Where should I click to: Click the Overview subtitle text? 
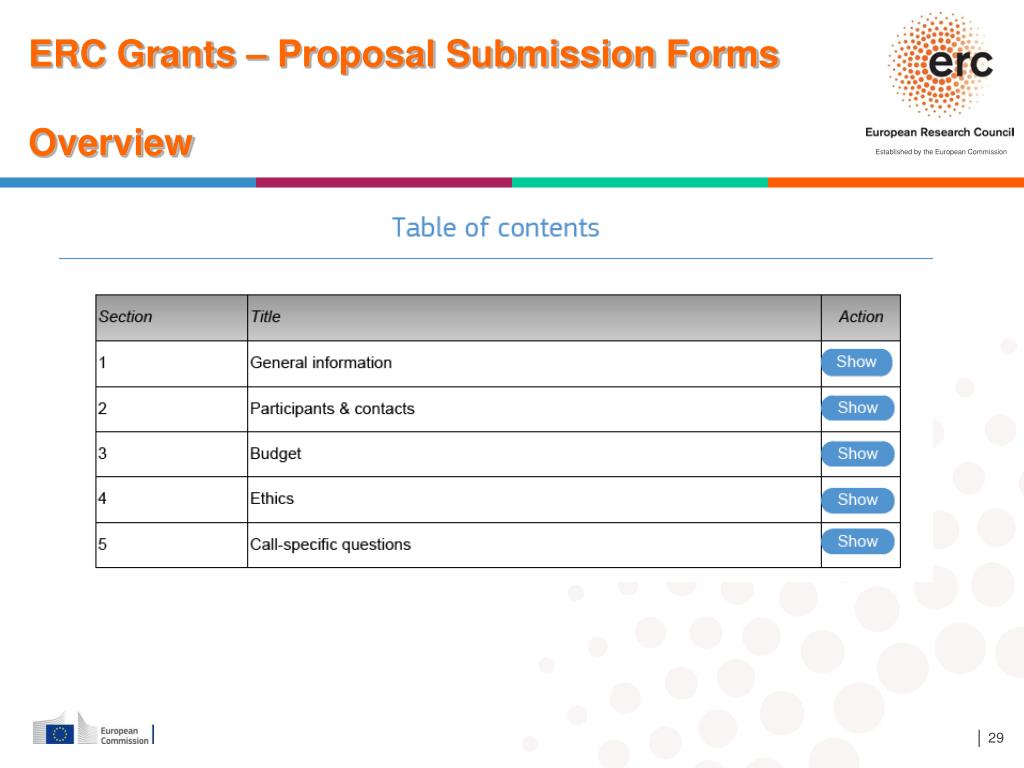coord(111,143)
